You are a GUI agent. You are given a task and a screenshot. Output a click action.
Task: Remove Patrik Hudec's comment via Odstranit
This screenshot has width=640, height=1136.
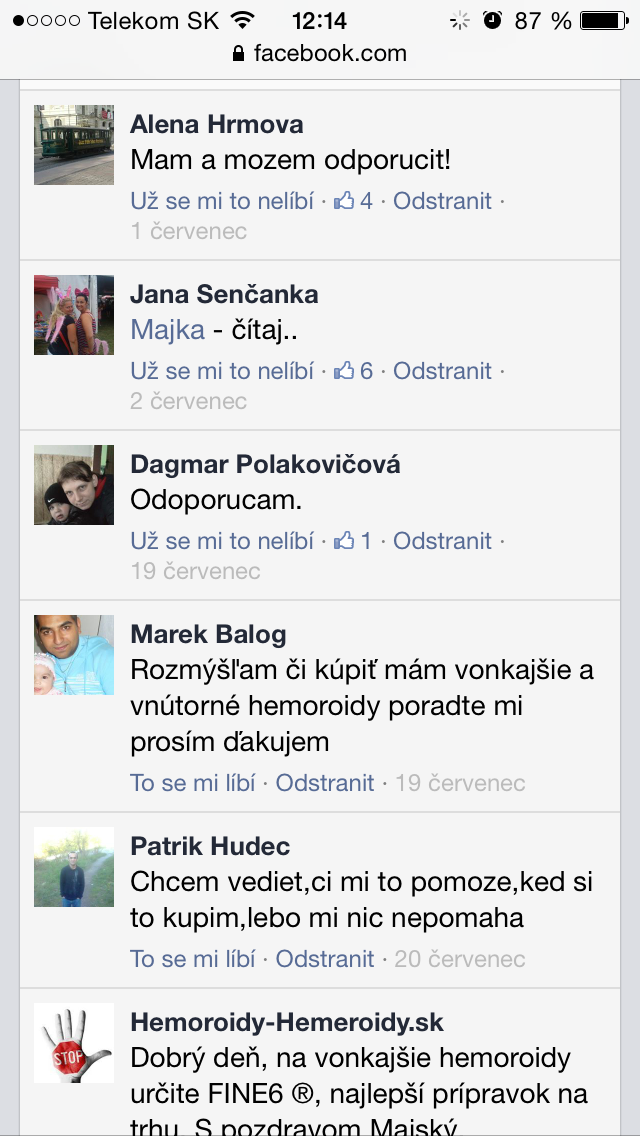(x=325, y=959)
